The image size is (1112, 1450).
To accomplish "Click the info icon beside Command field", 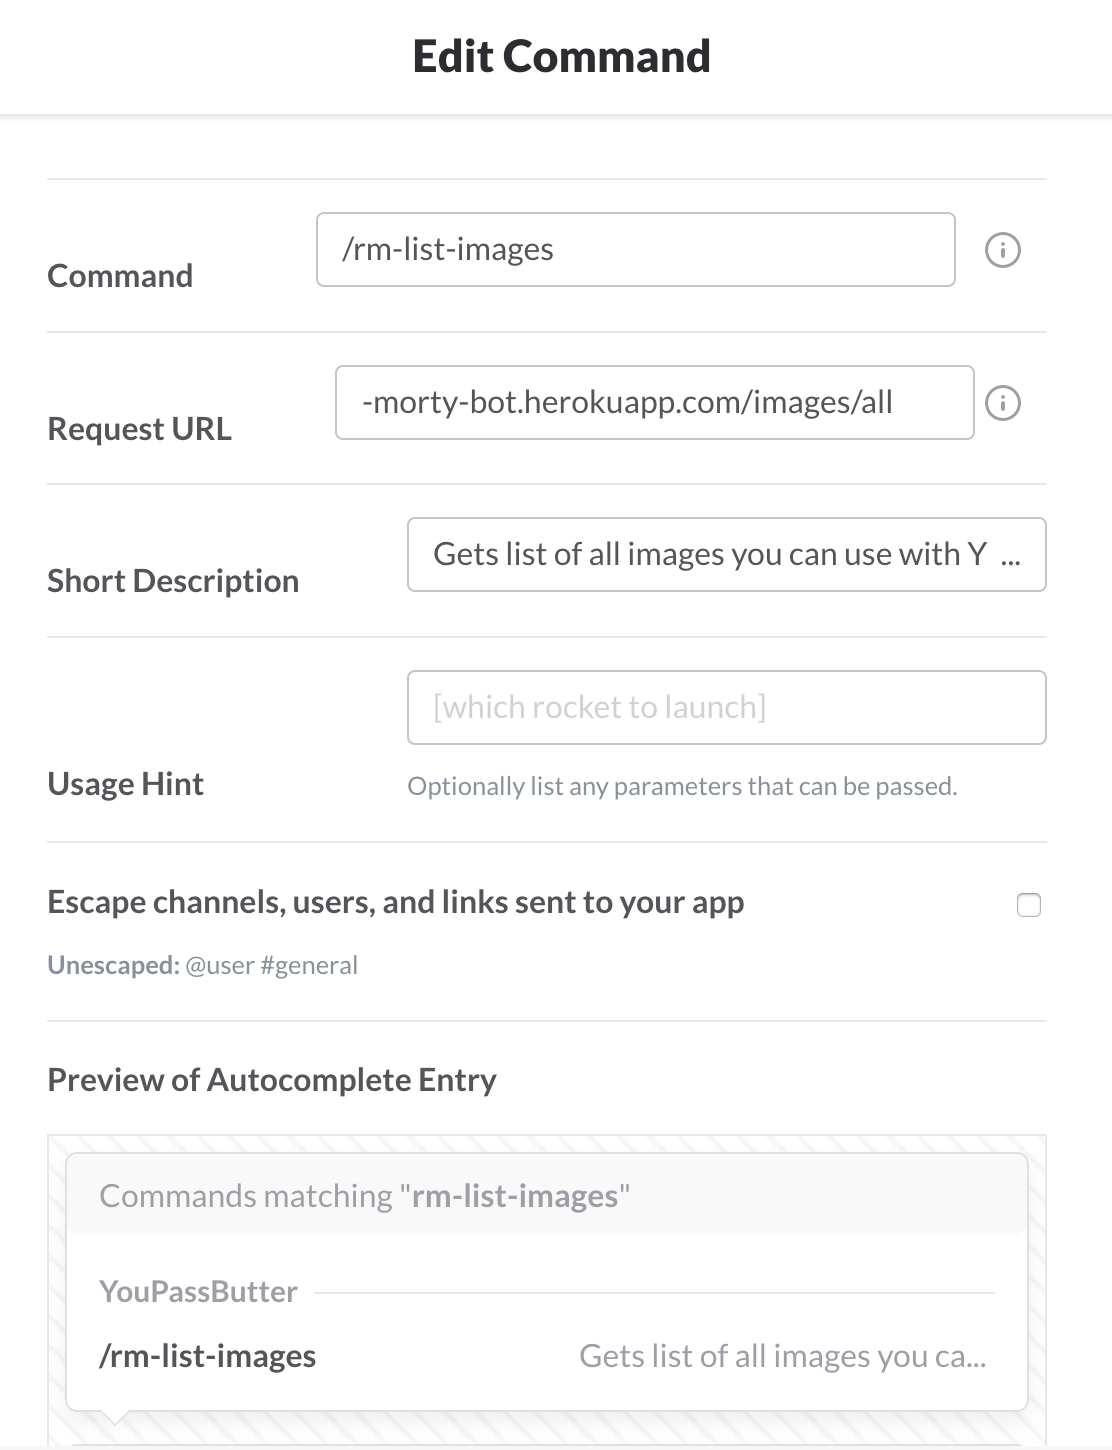I will click(x=1003, y=250).
